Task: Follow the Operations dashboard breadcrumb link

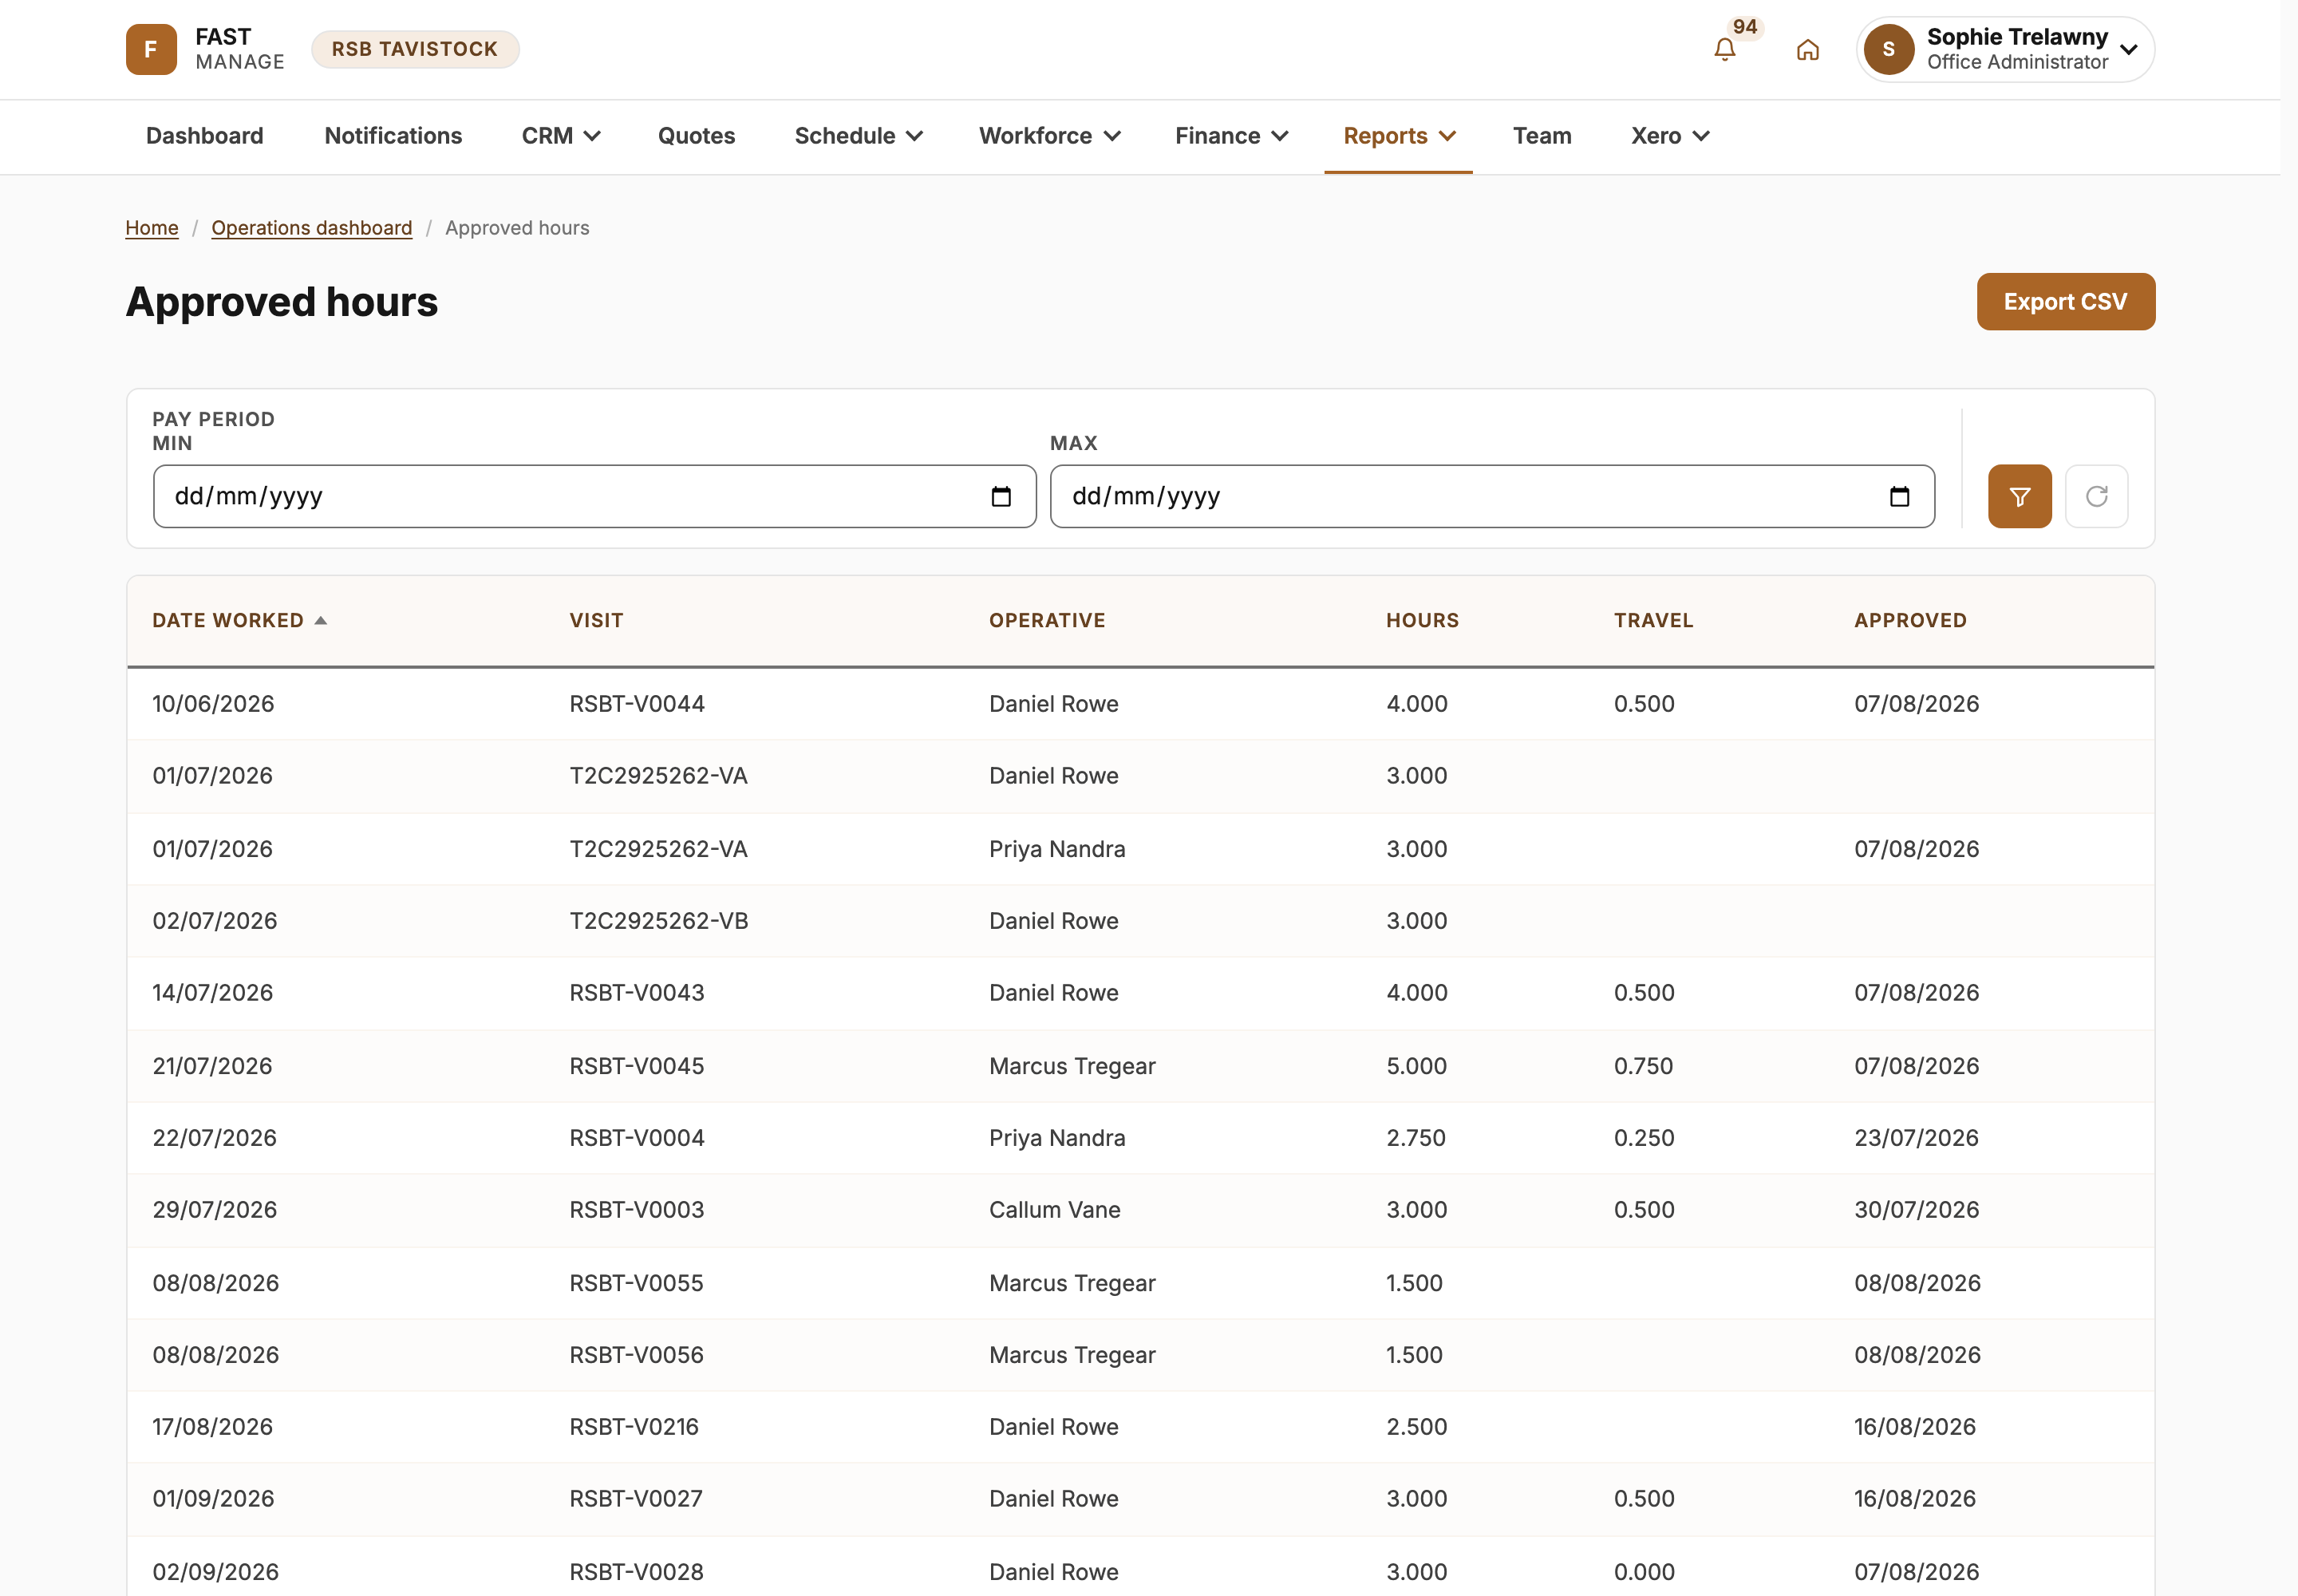Action: [311, 228]
